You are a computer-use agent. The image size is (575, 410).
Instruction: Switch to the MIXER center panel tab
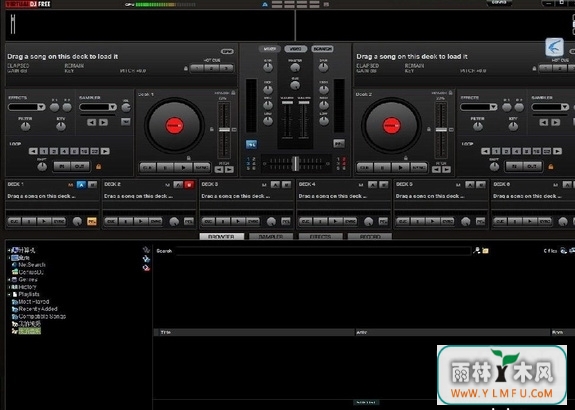[x=270, y=49]
